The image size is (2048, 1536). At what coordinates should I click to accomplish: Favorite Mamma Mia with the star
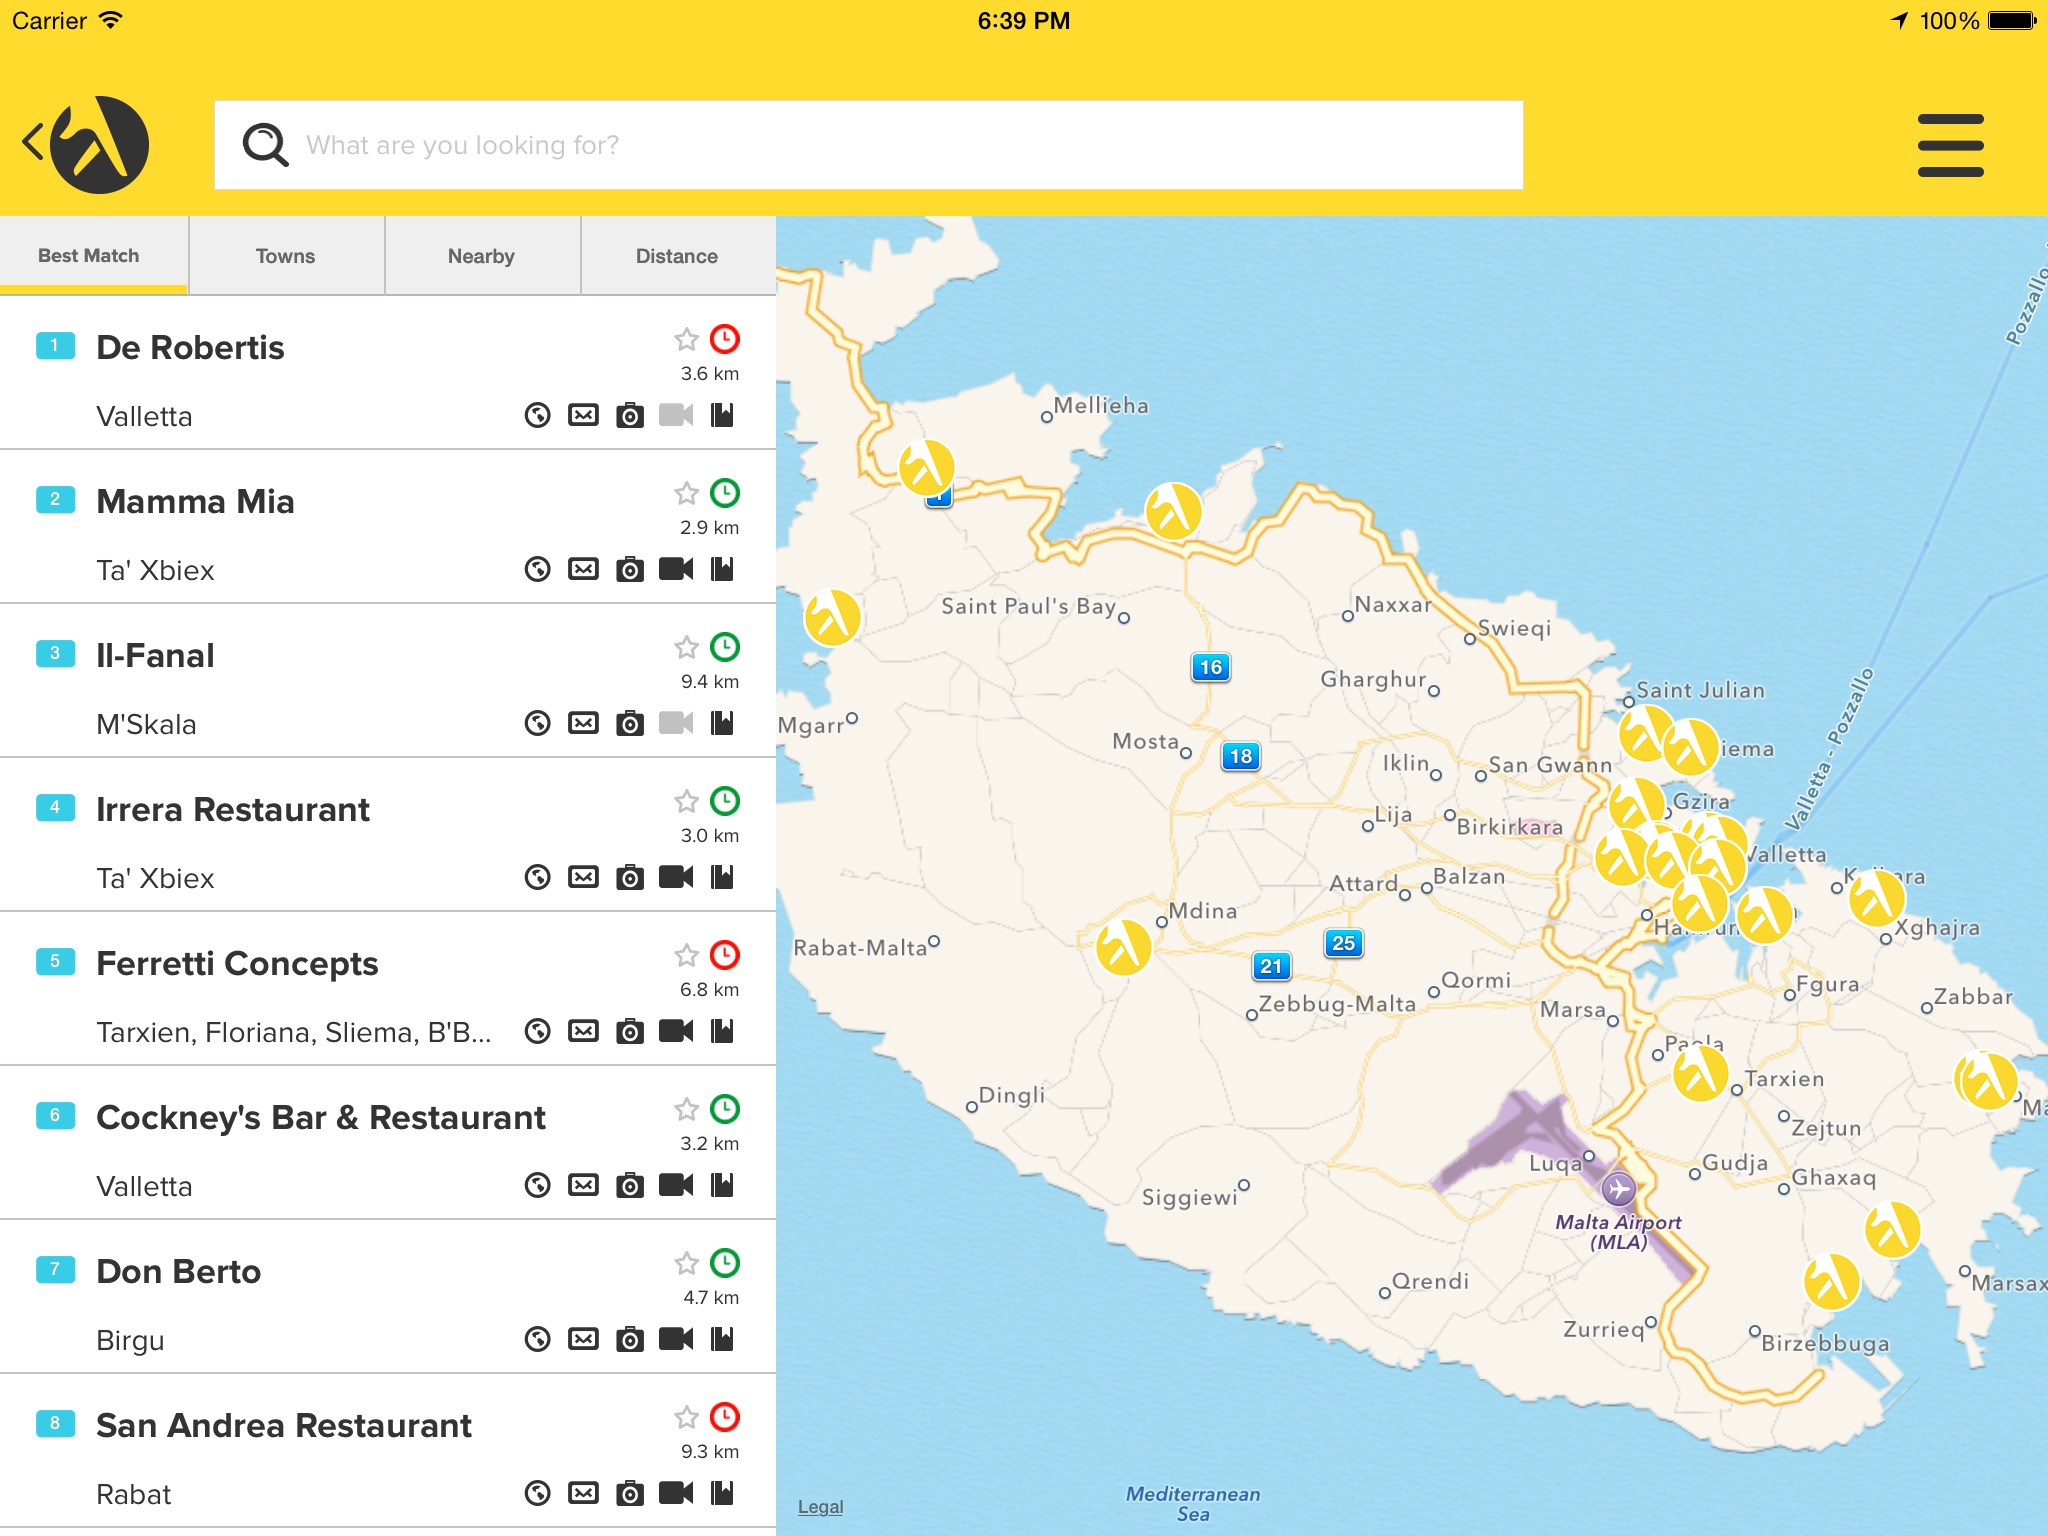686,494
